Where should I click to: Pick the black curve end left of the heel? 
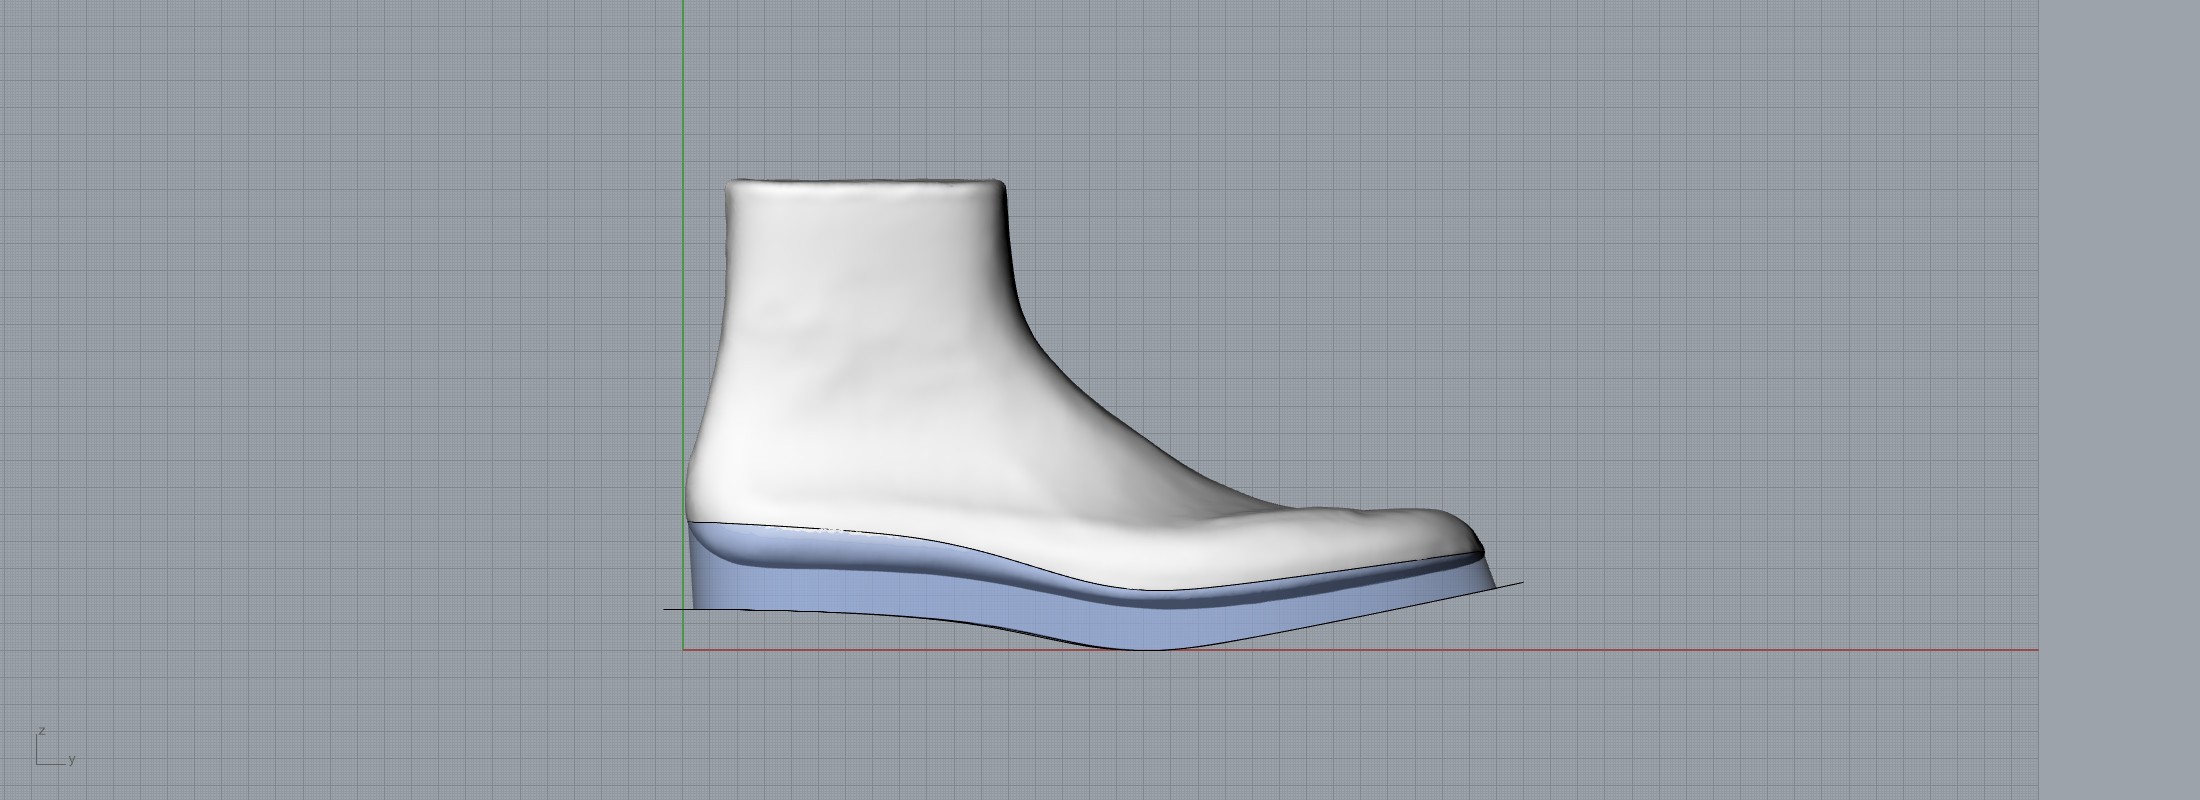(667, 608)
